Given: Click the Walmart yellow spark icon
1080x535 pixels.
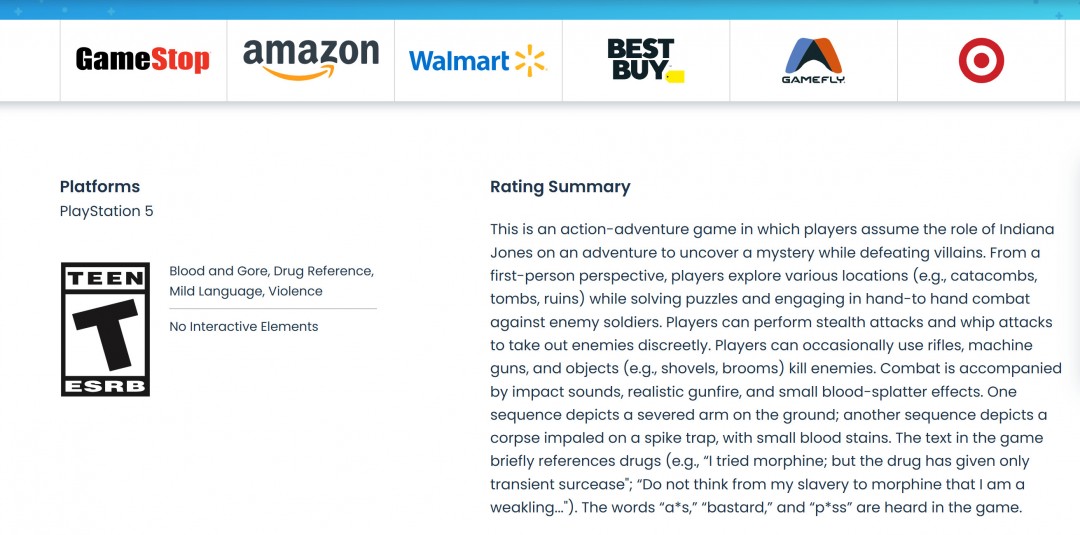Looking at the screenshot, I should click(531, 60).
